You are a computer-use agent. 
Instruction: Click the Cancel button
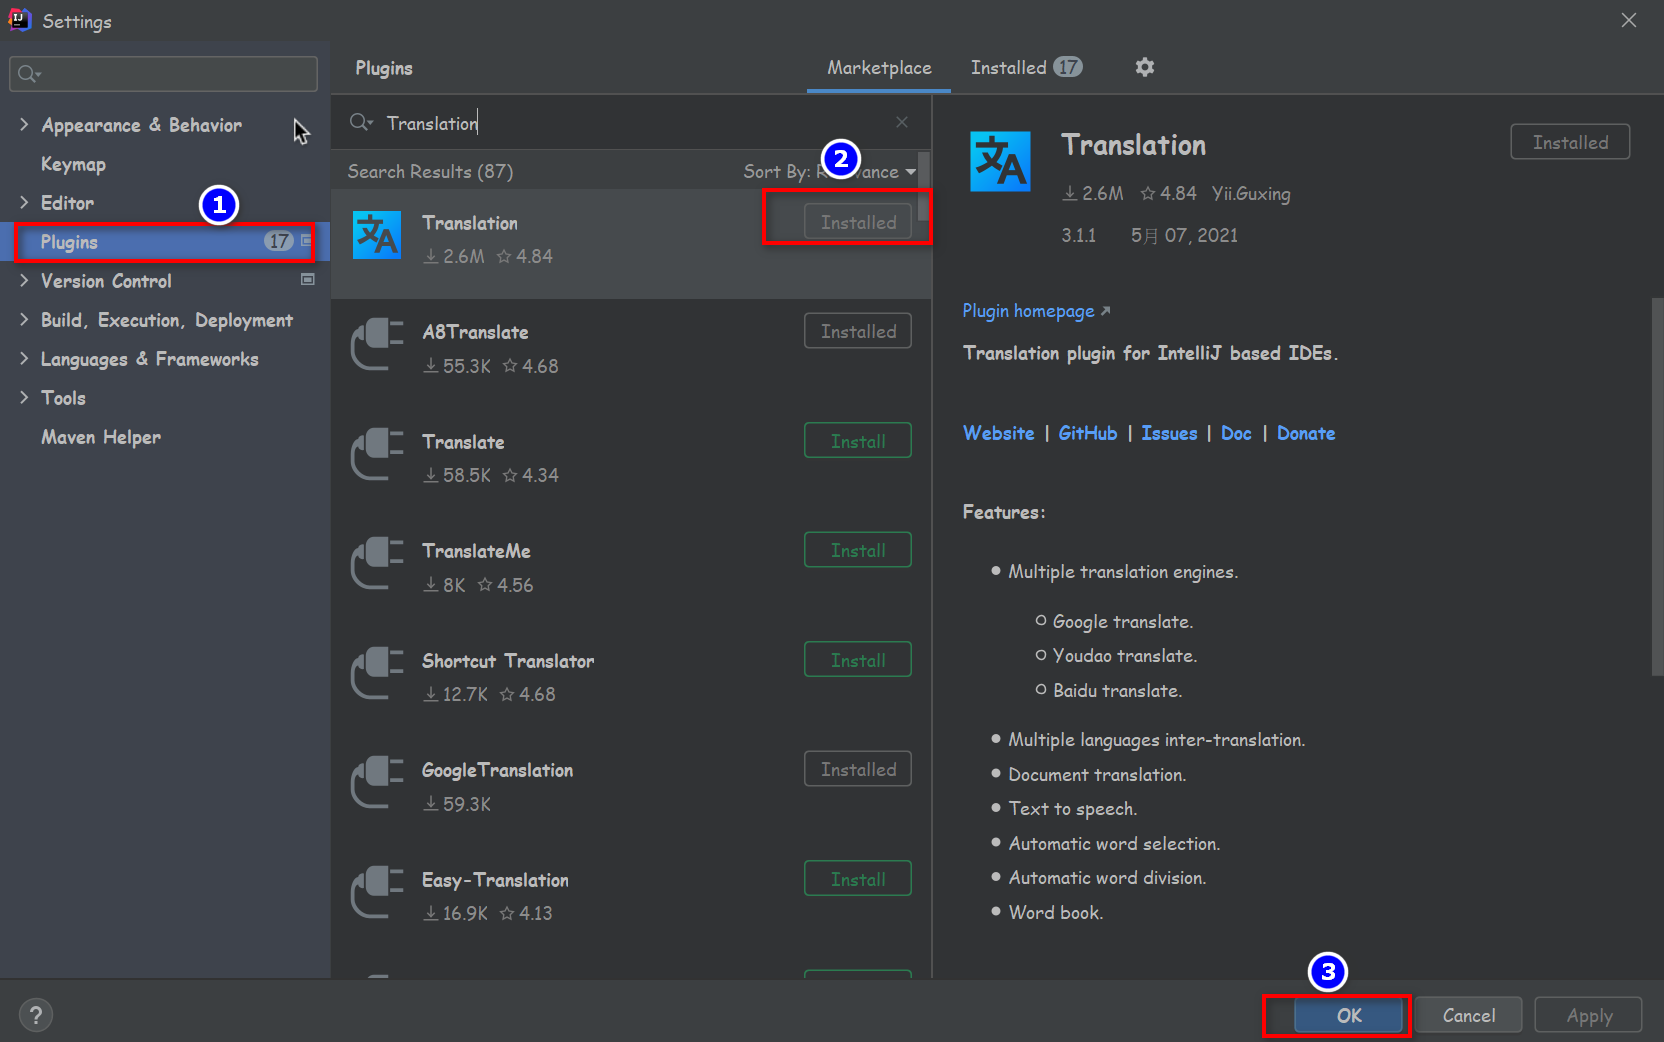[x=1469, y=1015]
